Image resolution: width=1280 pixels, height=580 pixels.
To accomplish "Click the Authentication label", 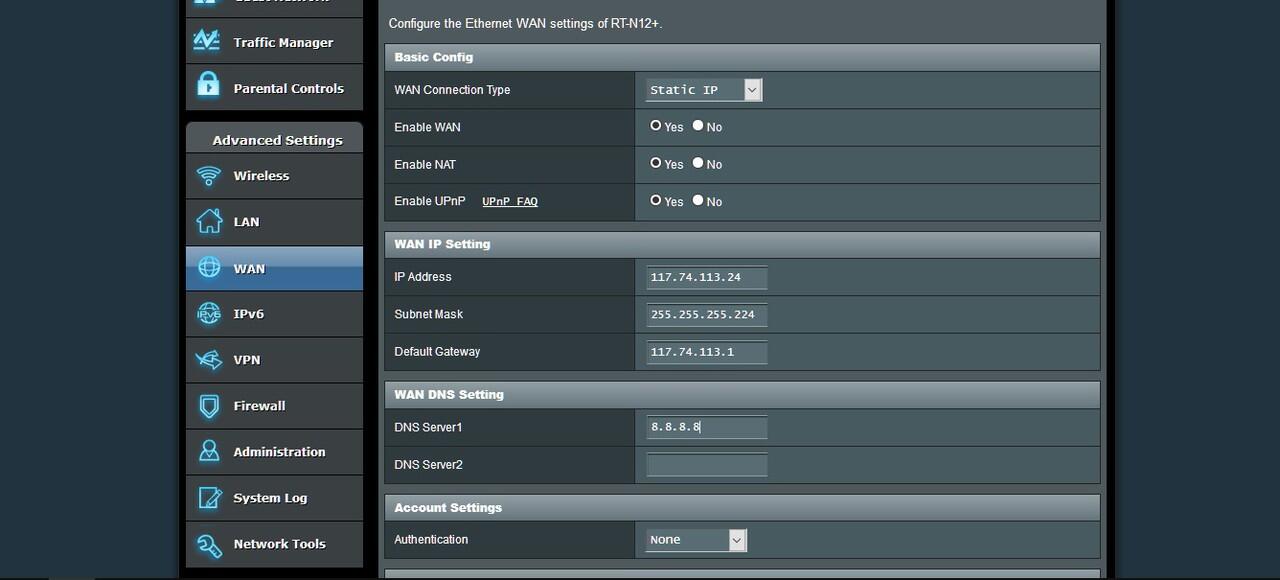I will pos(431,540).
